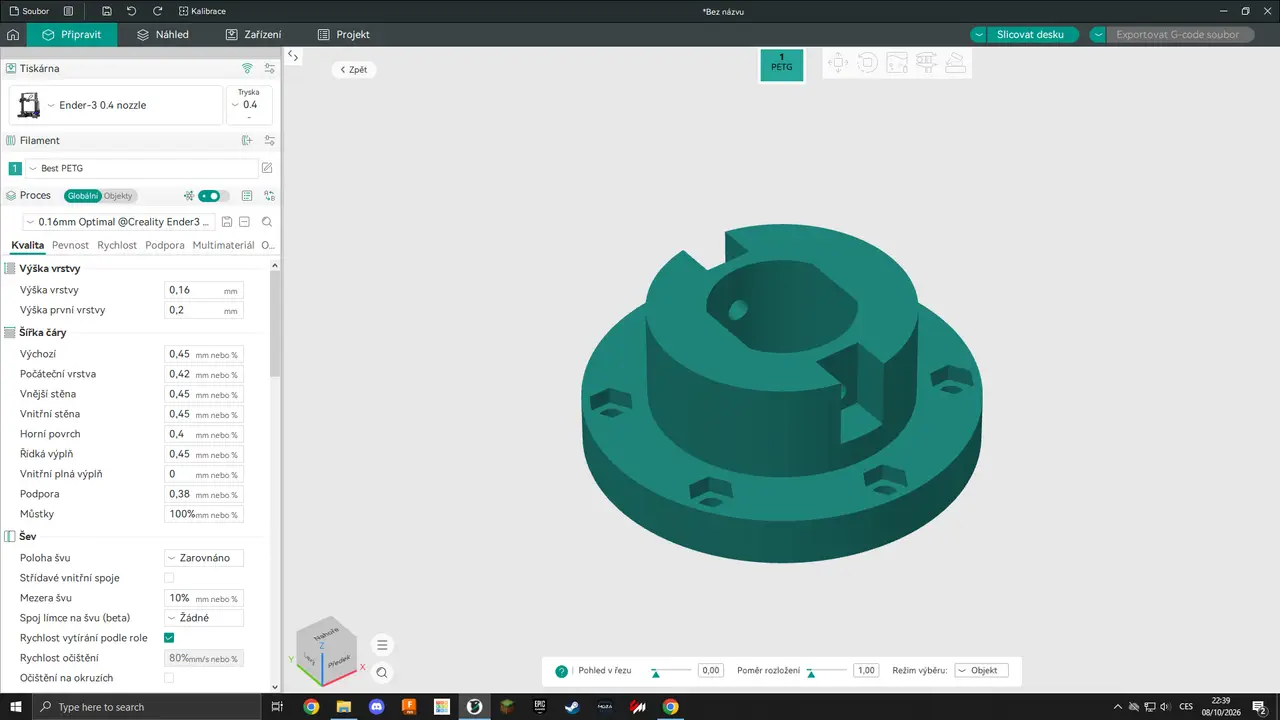Click the printer Wi-Fi connection icon

point(247,68)
